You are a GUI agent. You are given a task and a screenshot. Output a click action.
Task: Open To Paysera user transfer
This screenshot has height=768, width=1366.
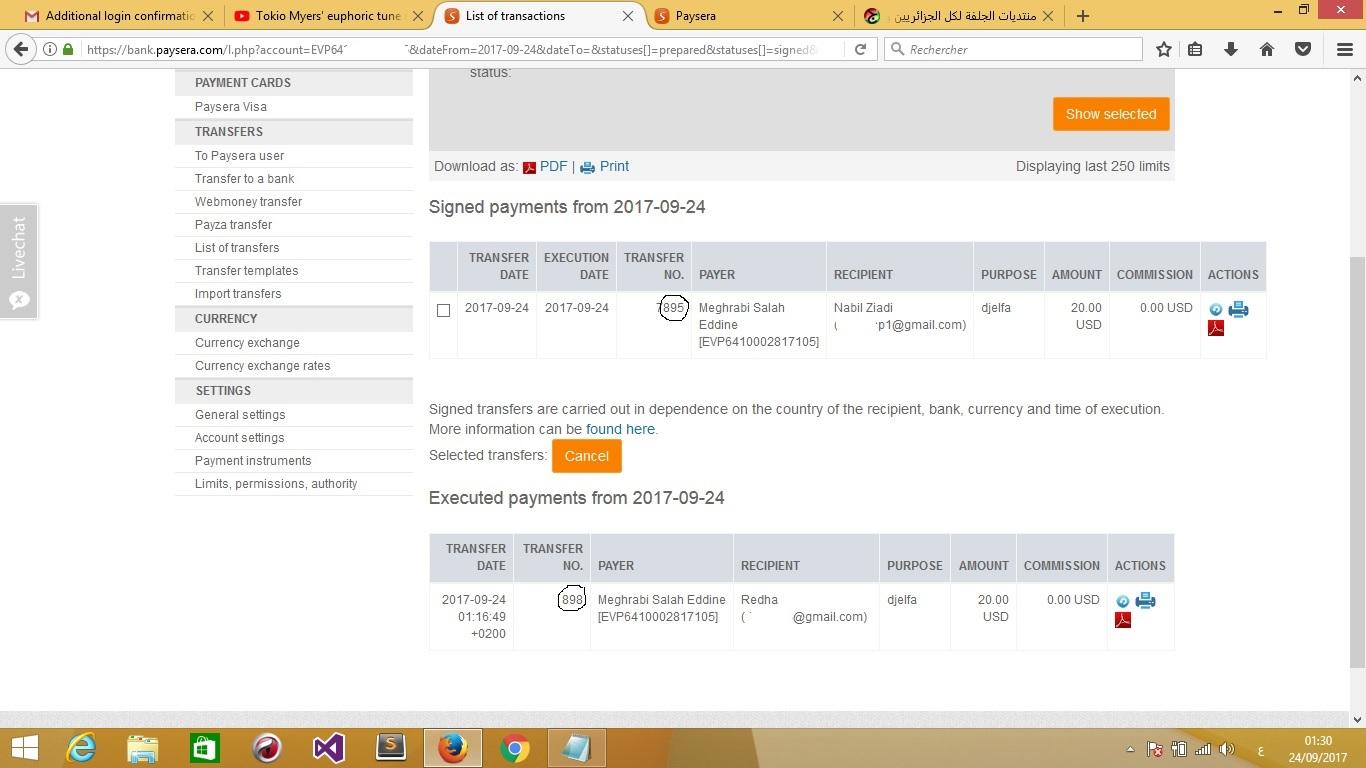[239, 156]
